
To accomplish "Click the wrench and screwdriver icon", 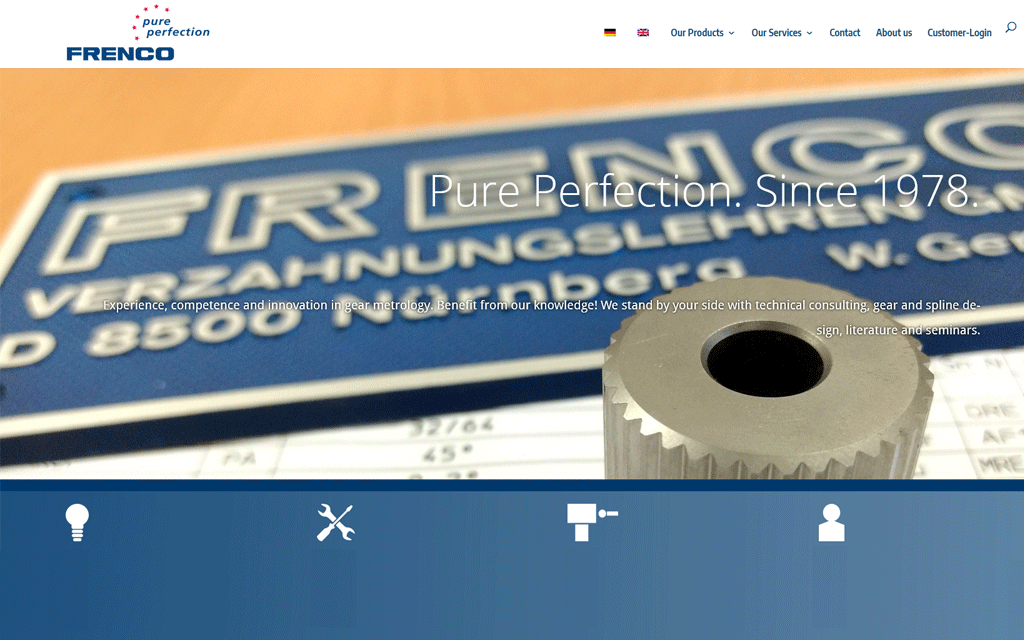I will (x=336, y=522).
